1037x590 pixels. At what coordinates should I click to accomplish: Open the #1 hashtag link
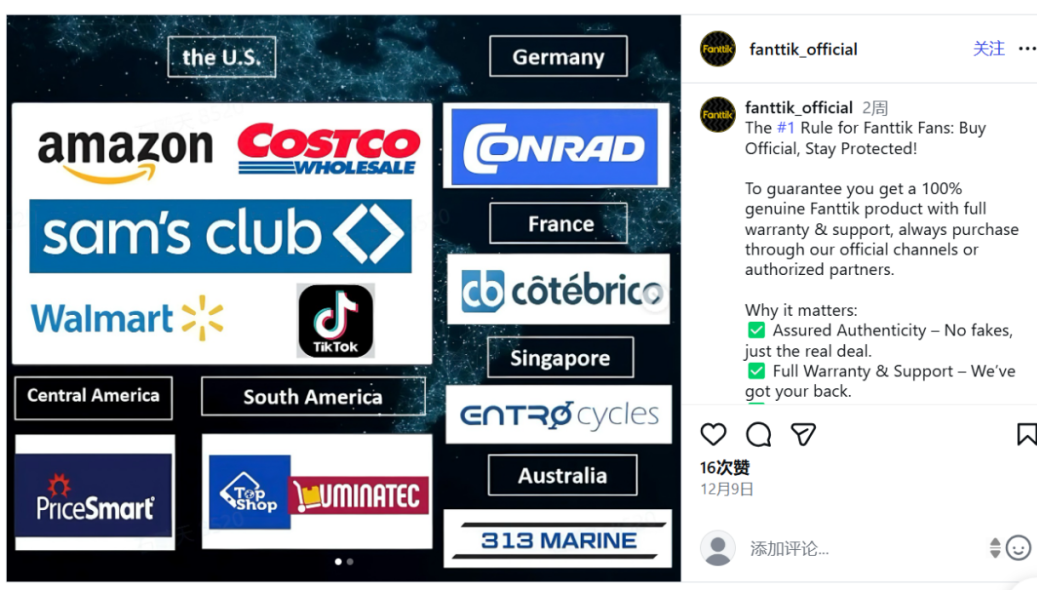786,128
